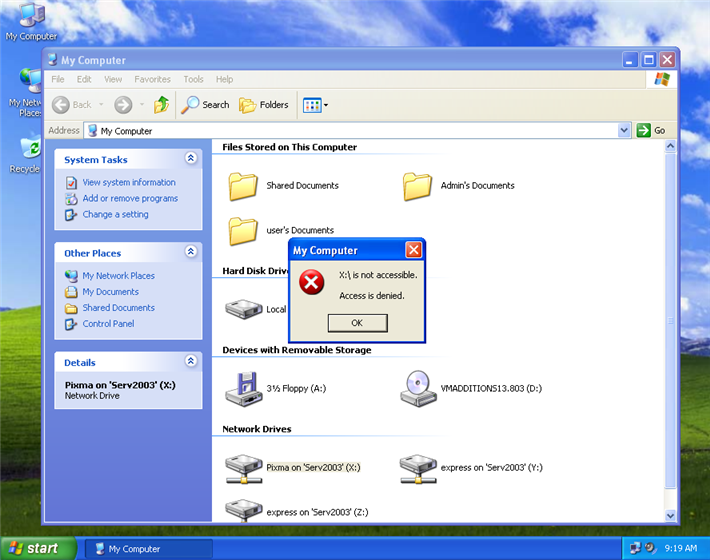Viewport: 710px width, 560px height.
Task: Toggle the Folders pane button
Action: [264, 105]
